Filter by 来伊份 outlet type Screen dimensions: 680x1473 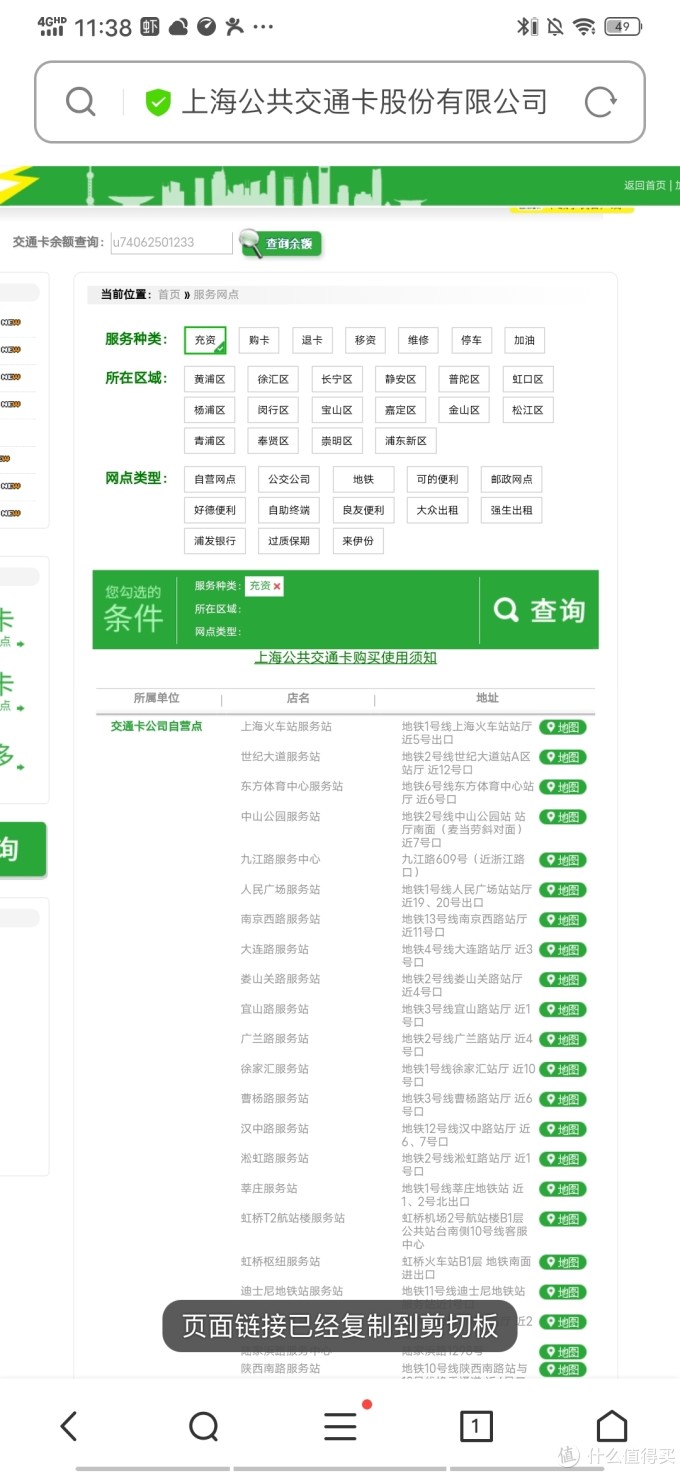coord(358,541)
